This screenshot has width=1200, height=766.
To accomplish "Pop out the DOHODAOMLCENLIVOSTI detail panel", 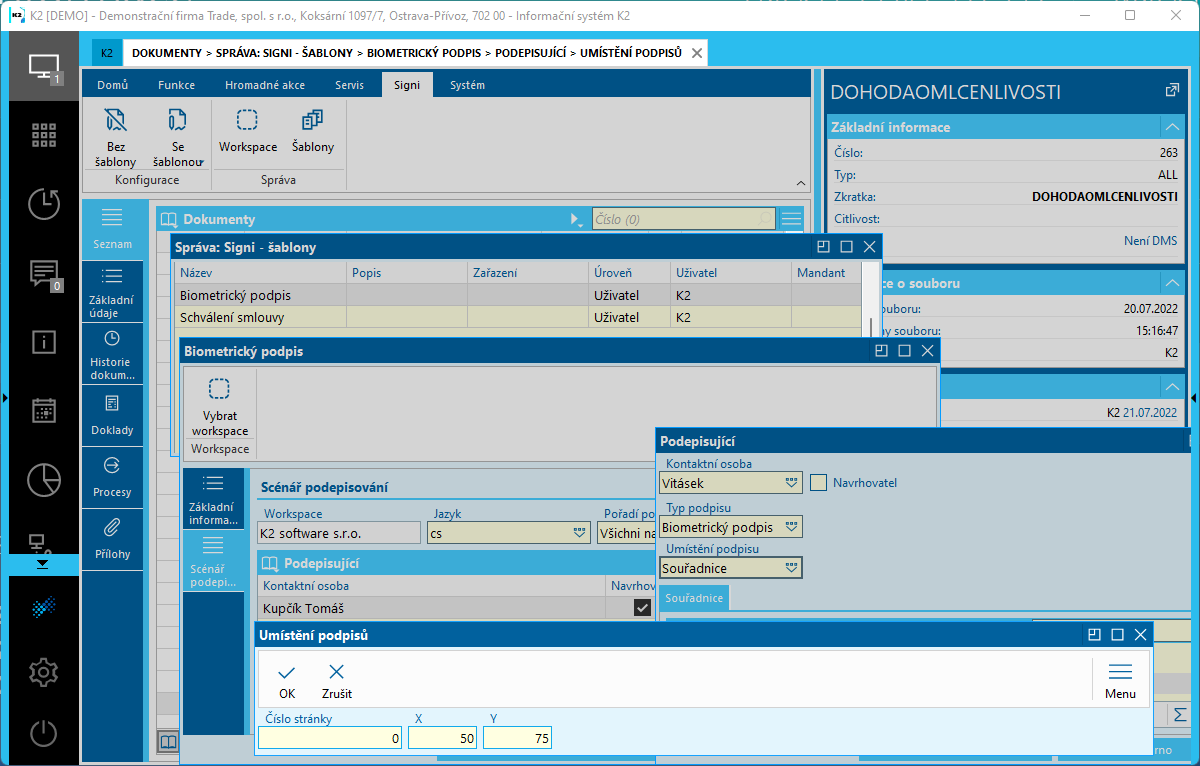I will pyautogui.click(x=1172, y=90).
